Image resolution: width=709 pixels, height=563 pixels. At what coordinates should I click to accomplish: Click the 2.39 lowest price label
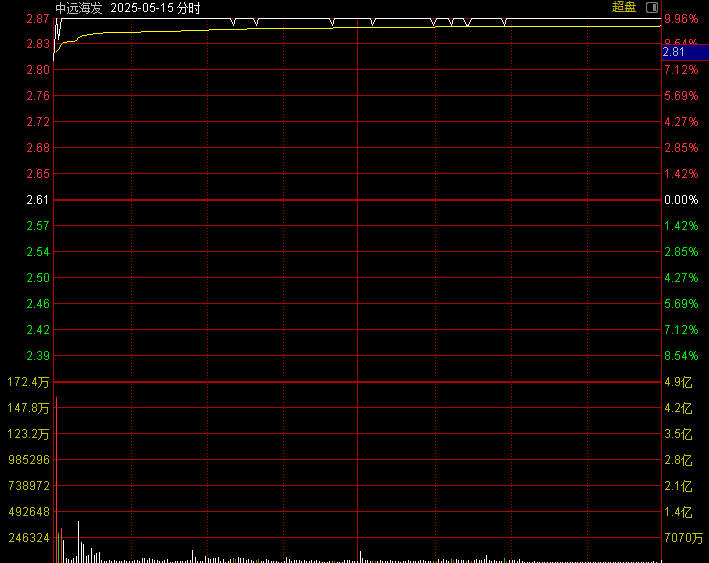pos(37,356)
